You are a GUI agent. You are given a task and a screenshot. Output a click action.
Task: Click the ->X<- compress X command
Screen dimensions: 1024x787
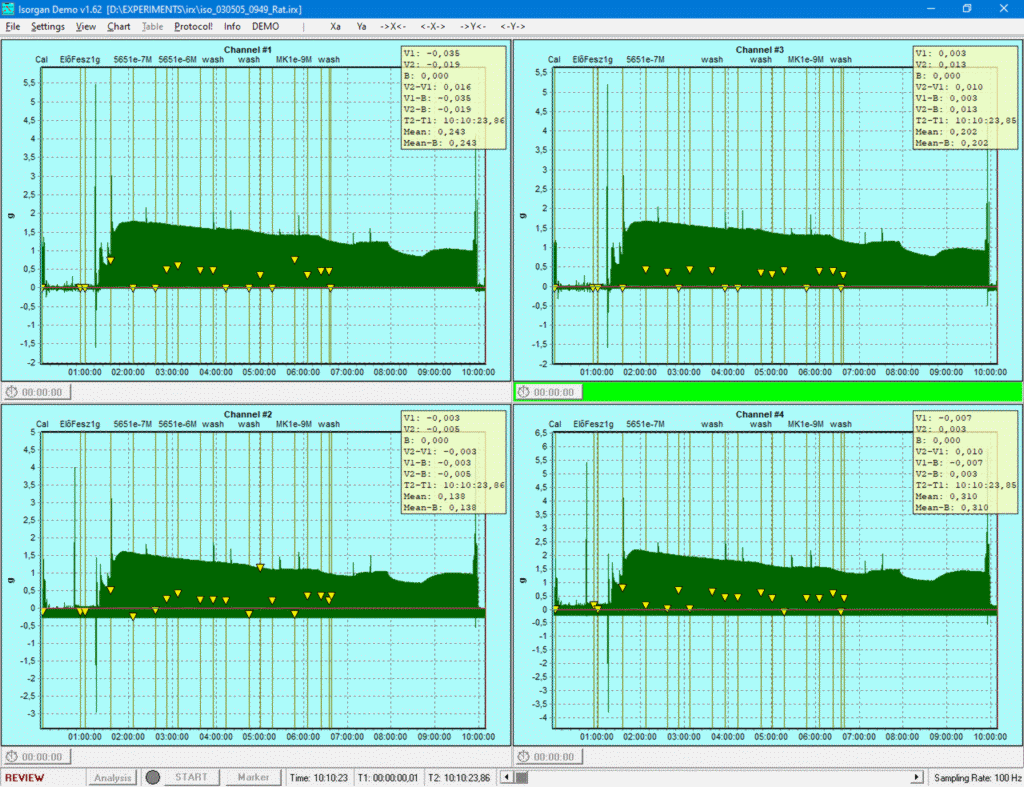pyautogui.click(x=393, y=27)
